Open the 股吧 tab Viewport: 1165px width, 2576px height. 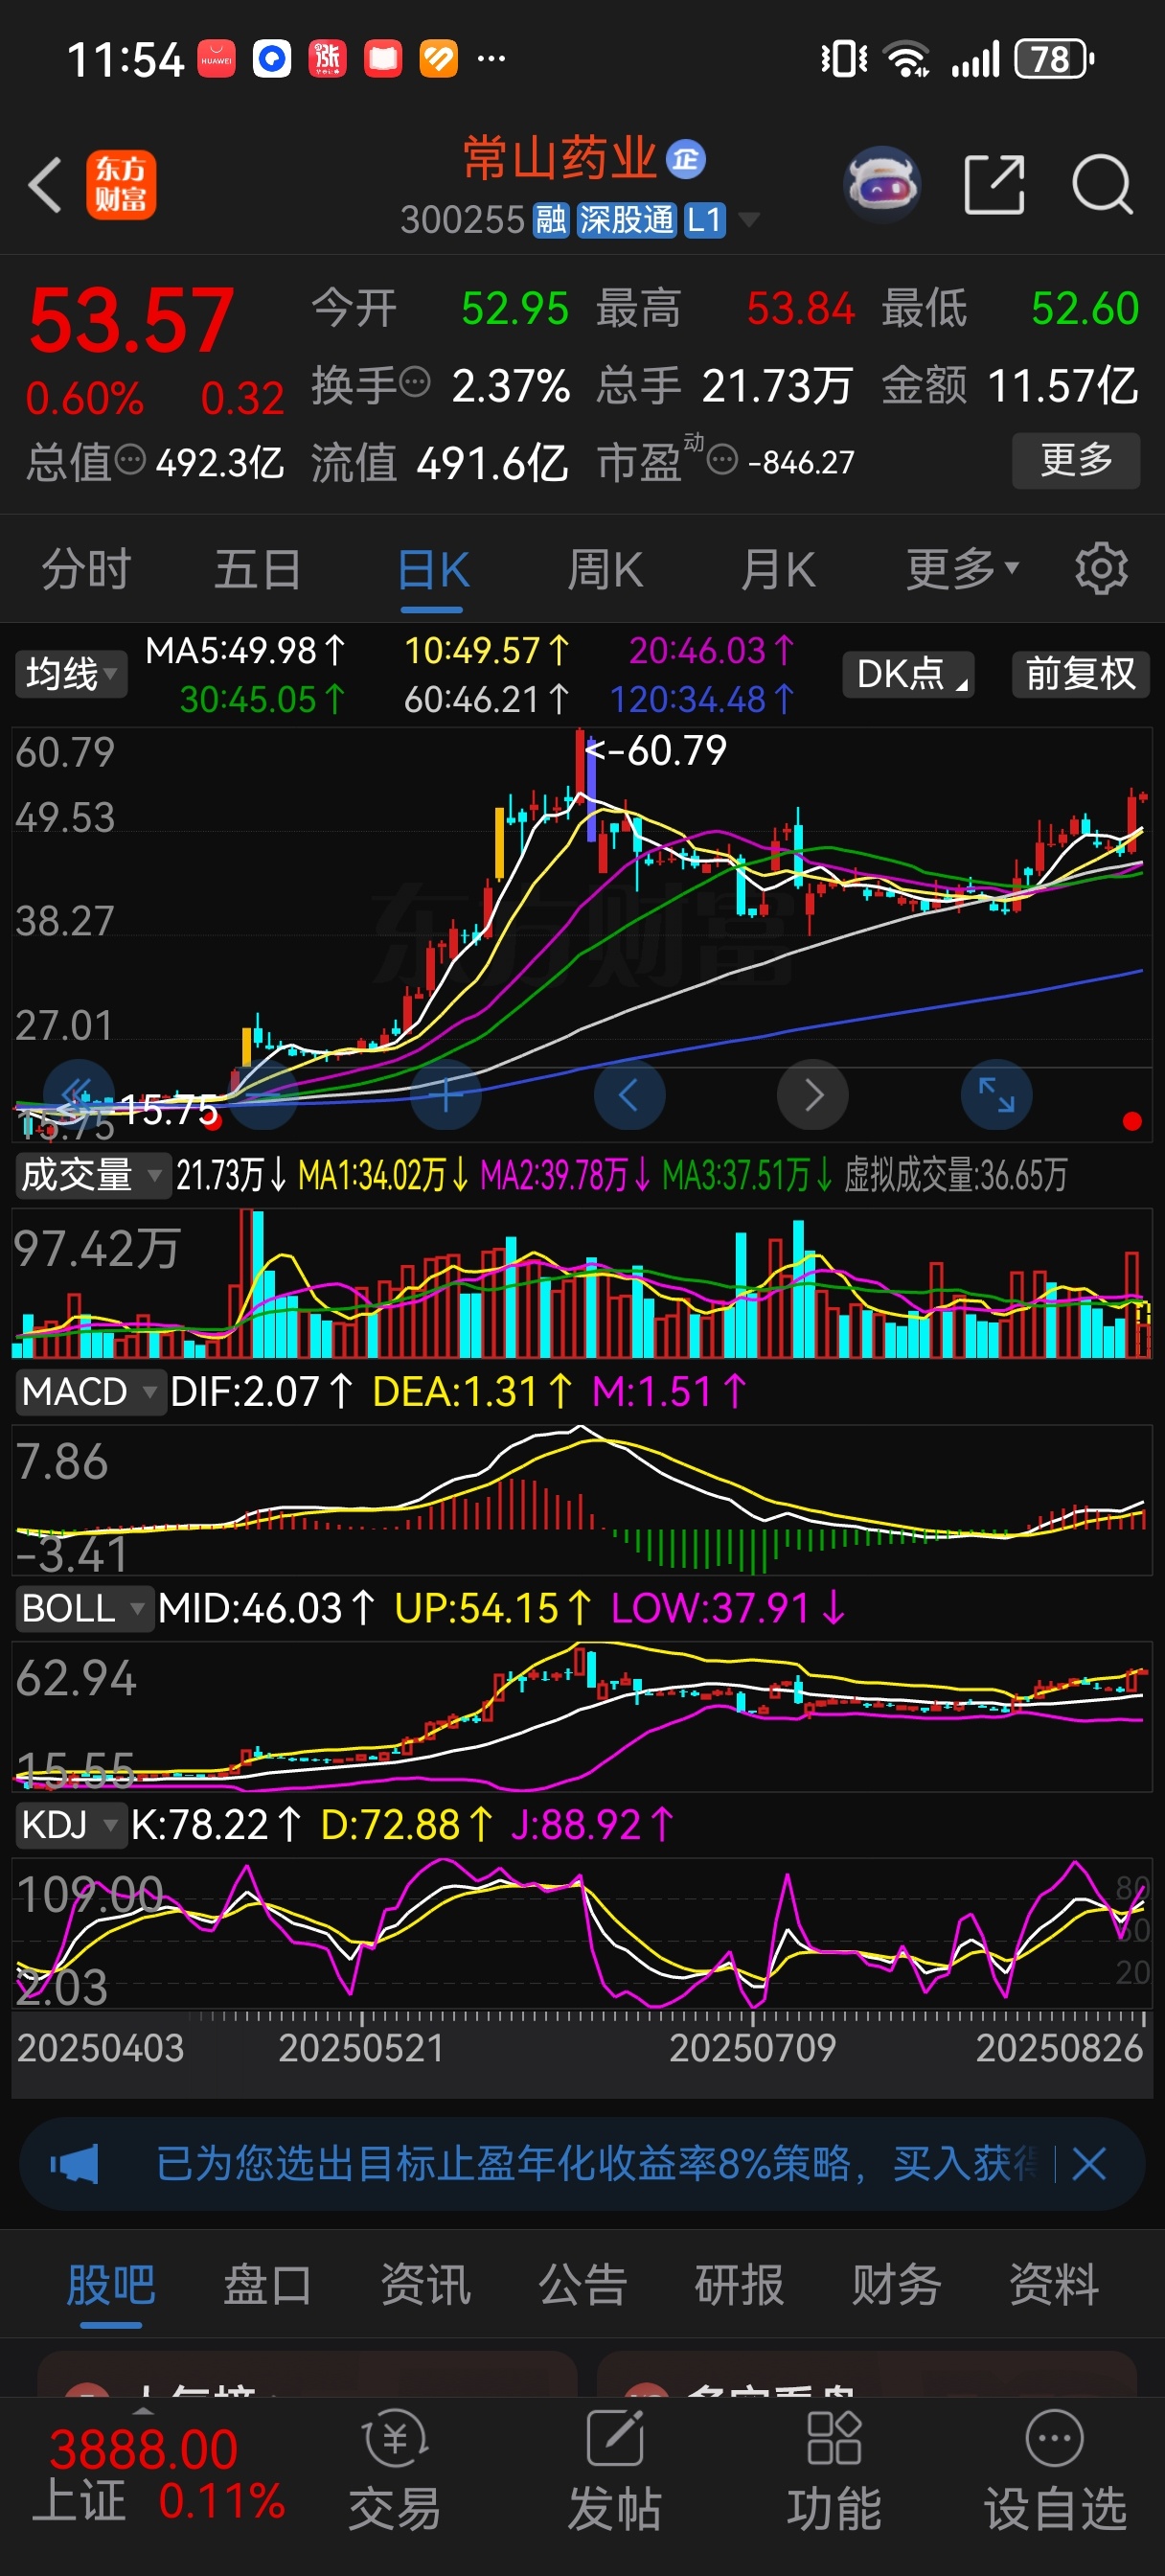click(x=111, y=2286)
